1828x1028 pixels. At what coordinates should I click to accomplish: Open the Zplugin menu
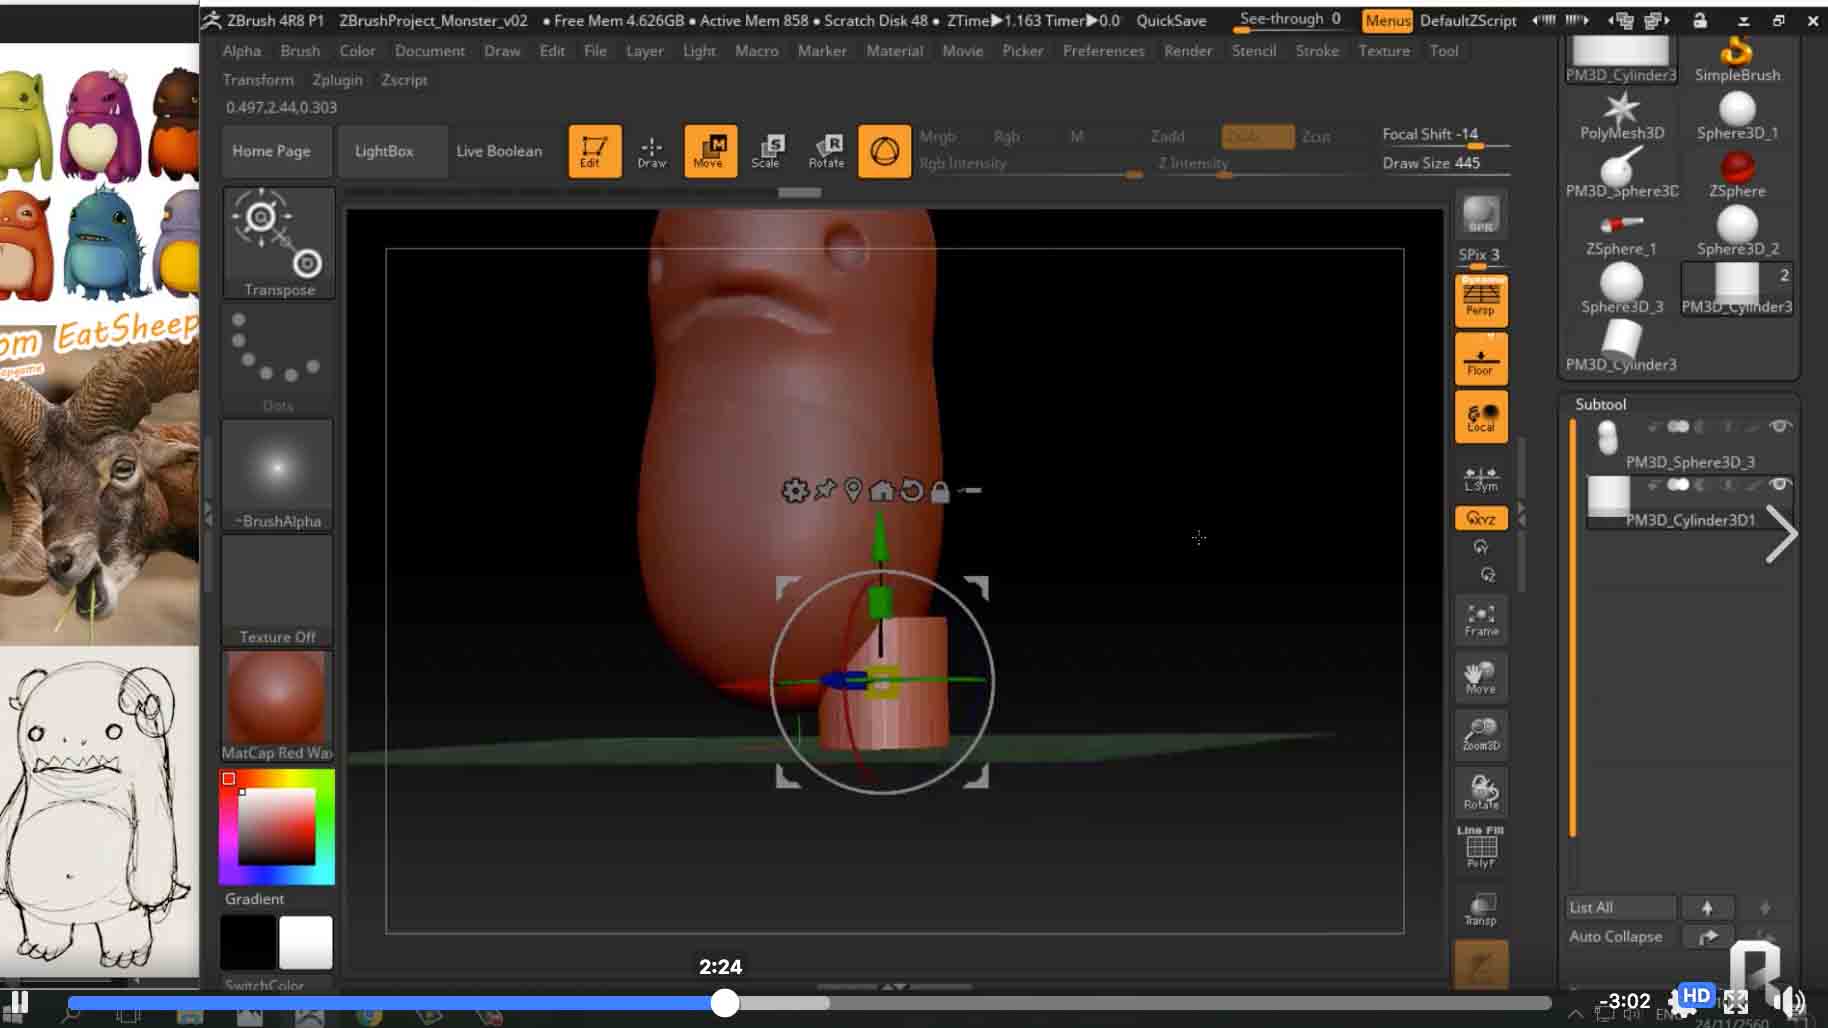coord(337,80)
